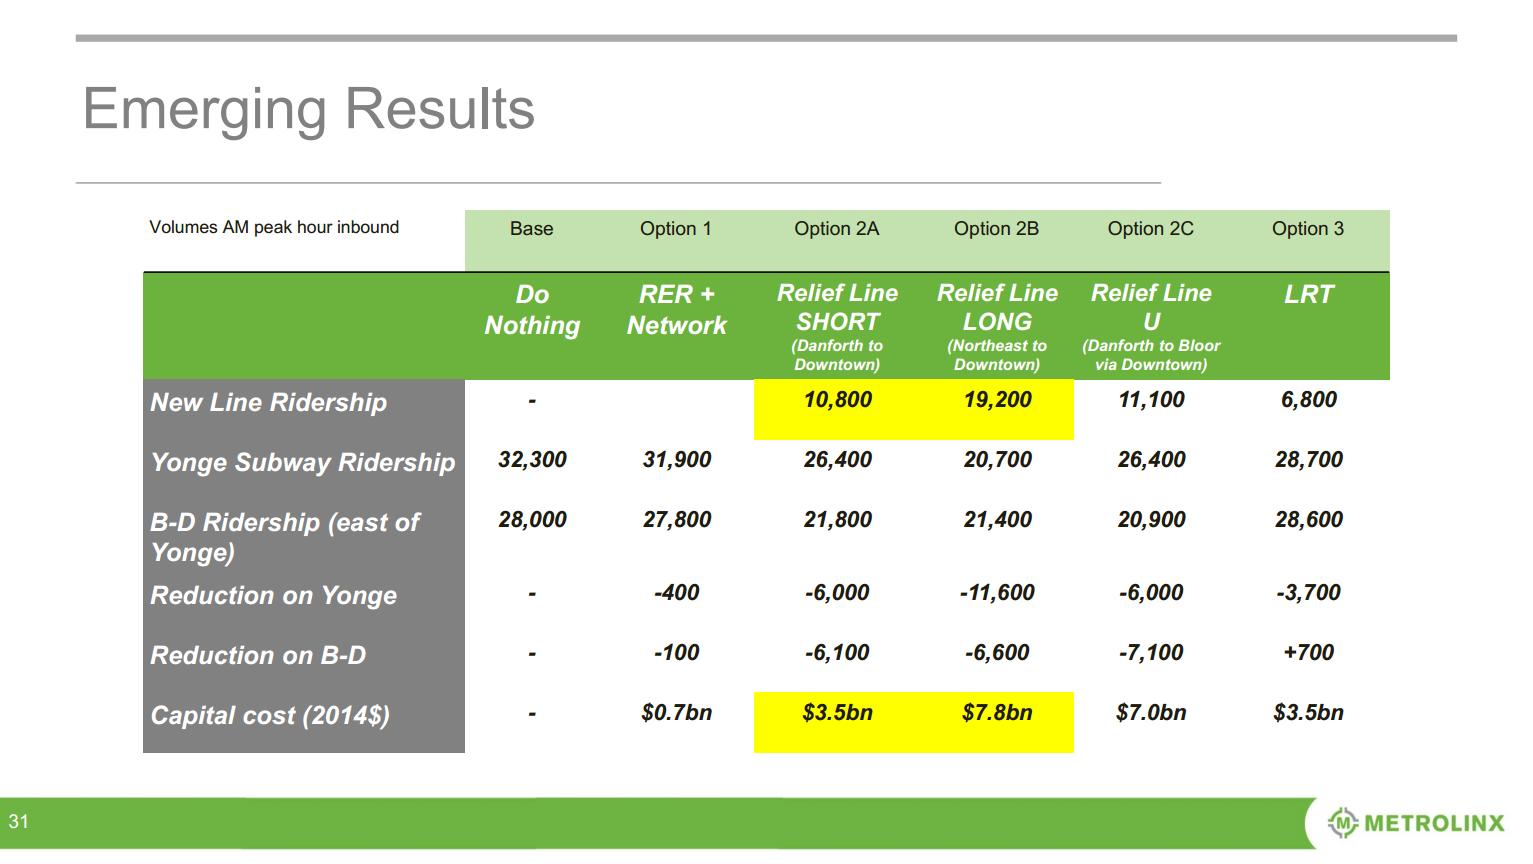Select the Base column header
Viewport: 1533px width, 864px height.
pyautogui.click(x=531, y=229)
